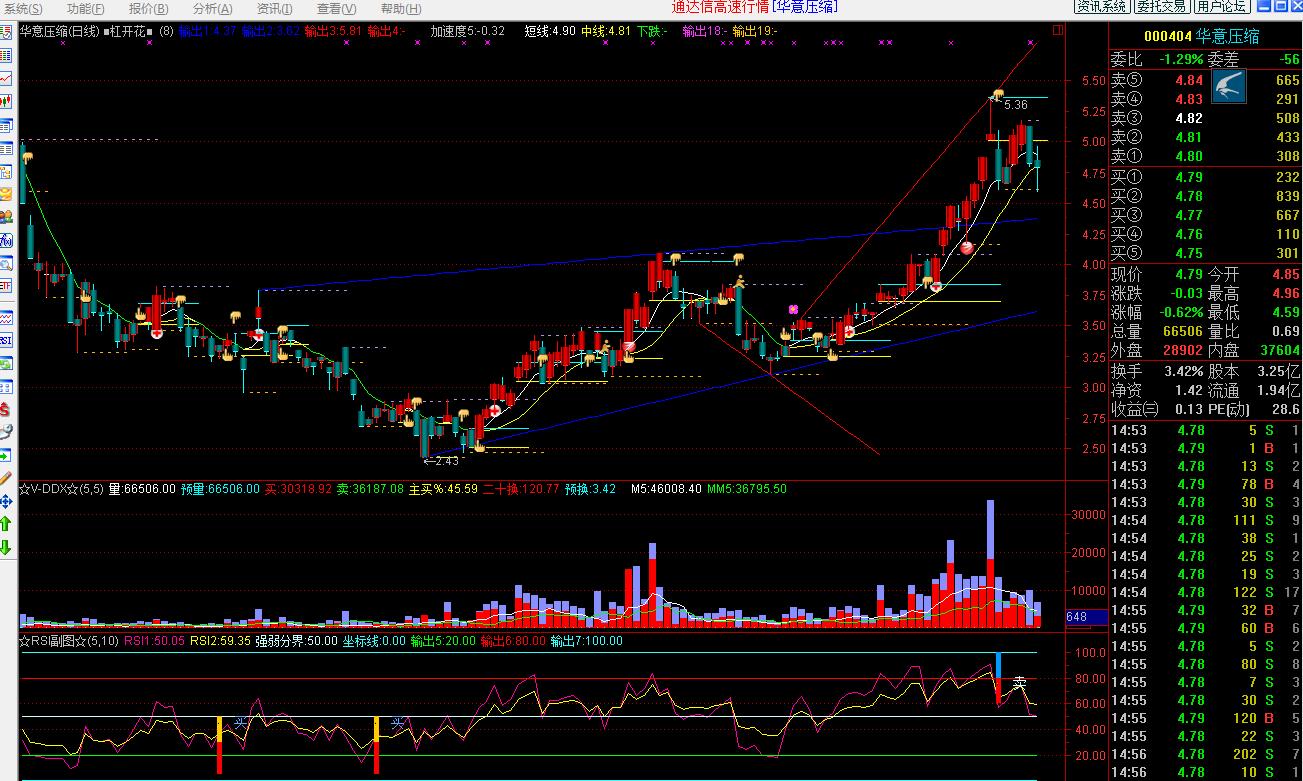The image size is (1303, 781).
Task: Click the red dollar sign sidebar icon
Action: [x=6, y=409]
